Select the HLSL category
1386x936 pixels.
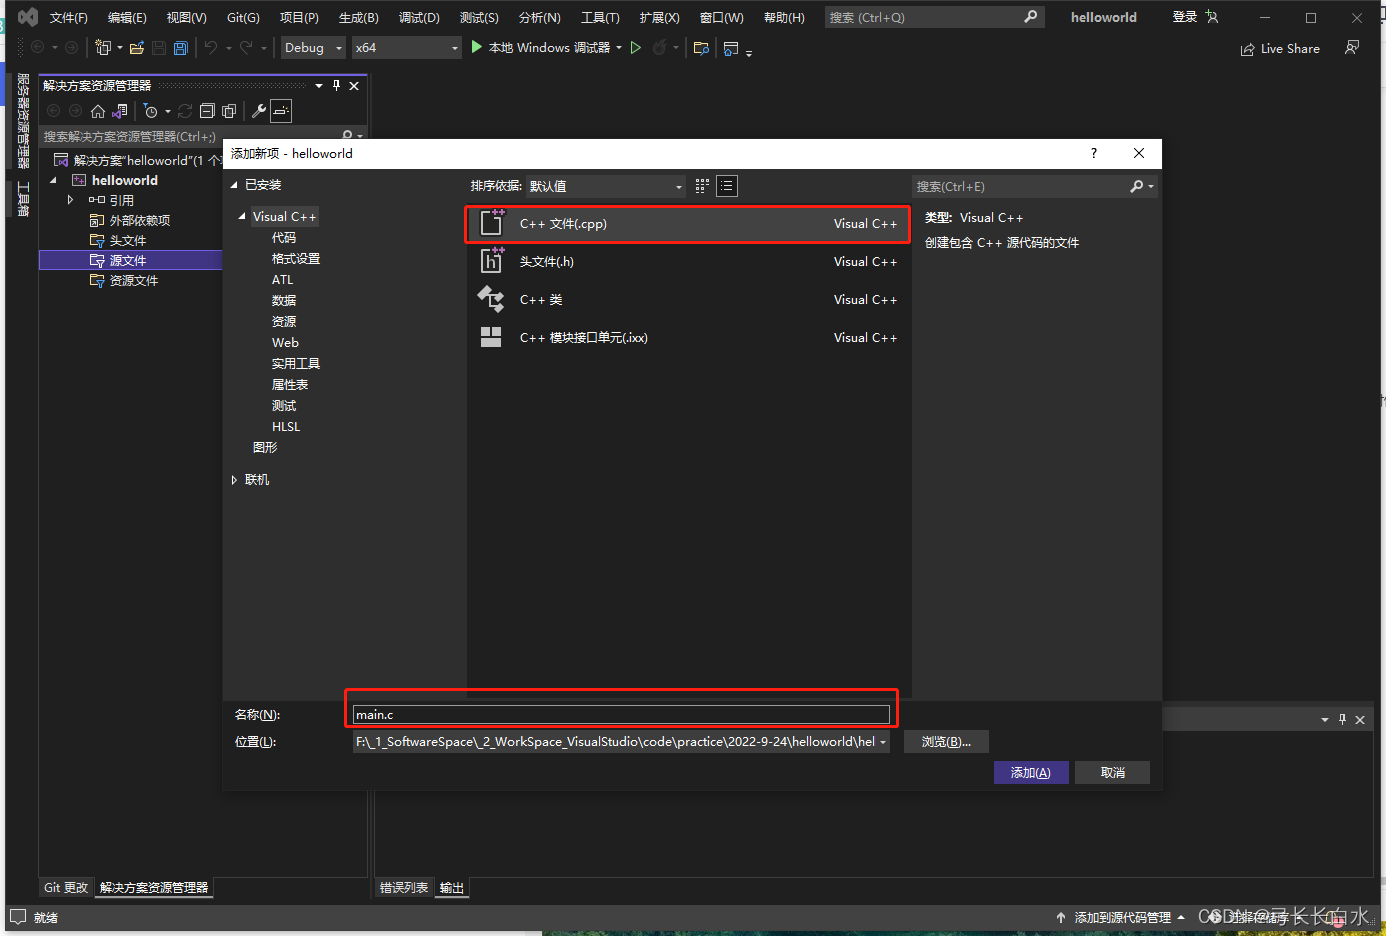tap(286, 427)
